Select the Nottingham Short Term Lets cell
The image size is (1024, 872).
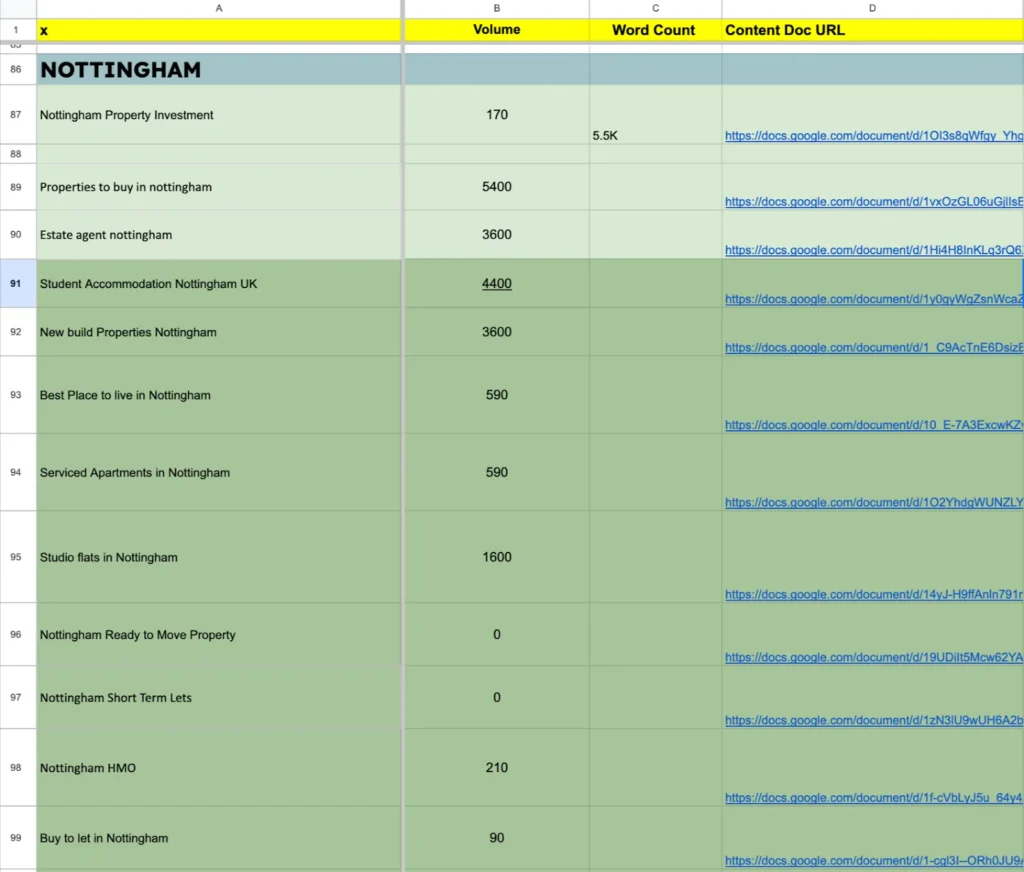click(x=219, y=698)
